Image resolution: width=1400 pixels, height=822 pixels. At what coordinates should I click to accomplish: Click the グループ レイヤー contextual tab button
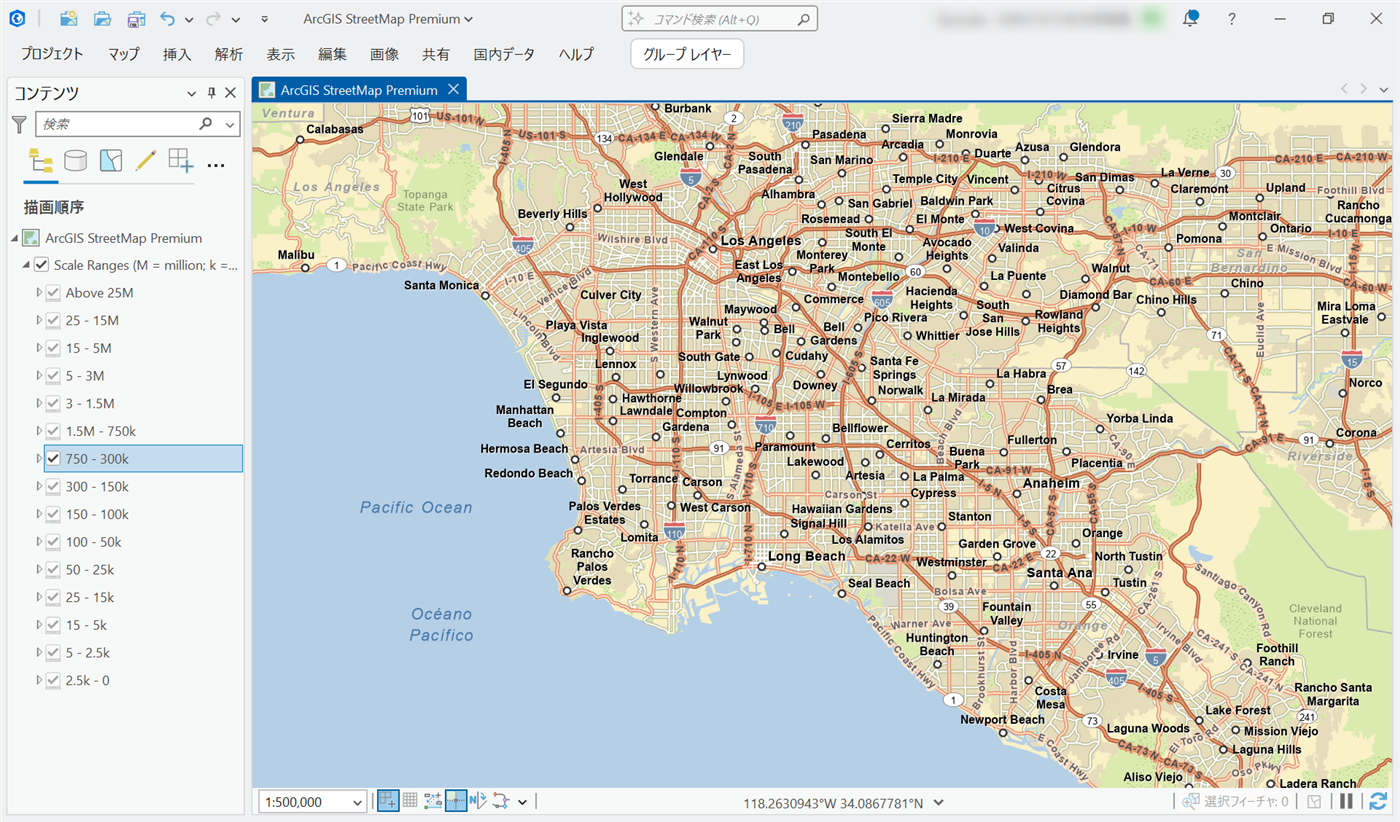687,54
